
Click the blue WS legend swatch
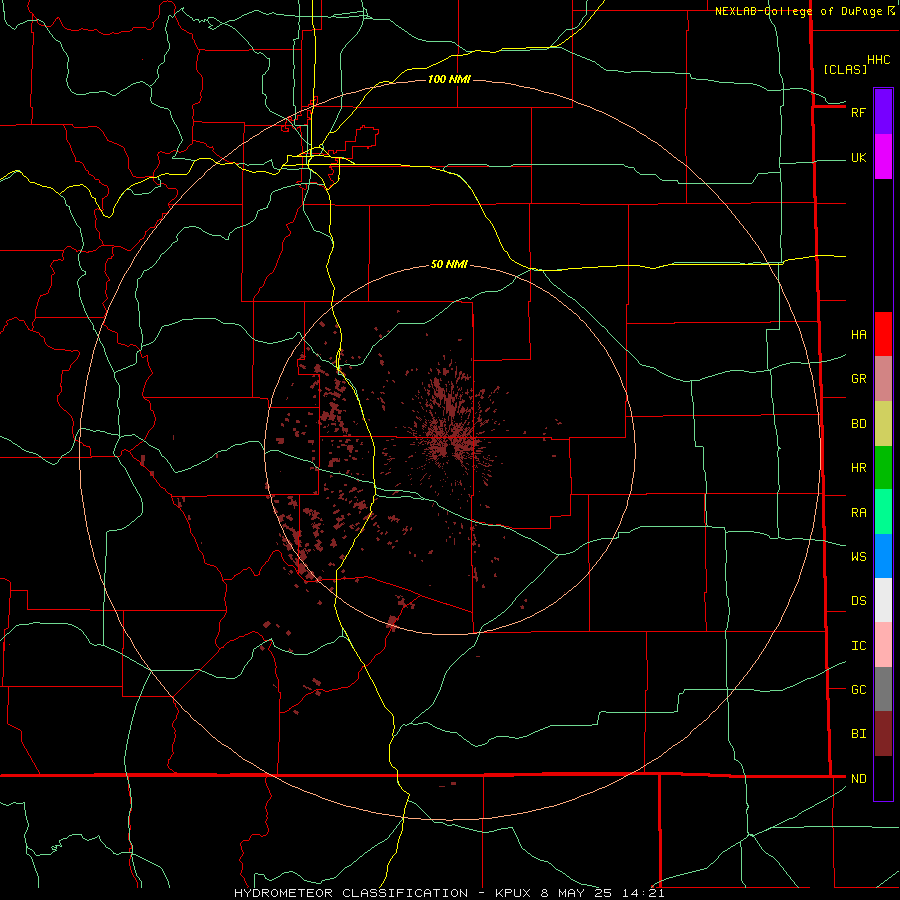(x=883, y=556)
